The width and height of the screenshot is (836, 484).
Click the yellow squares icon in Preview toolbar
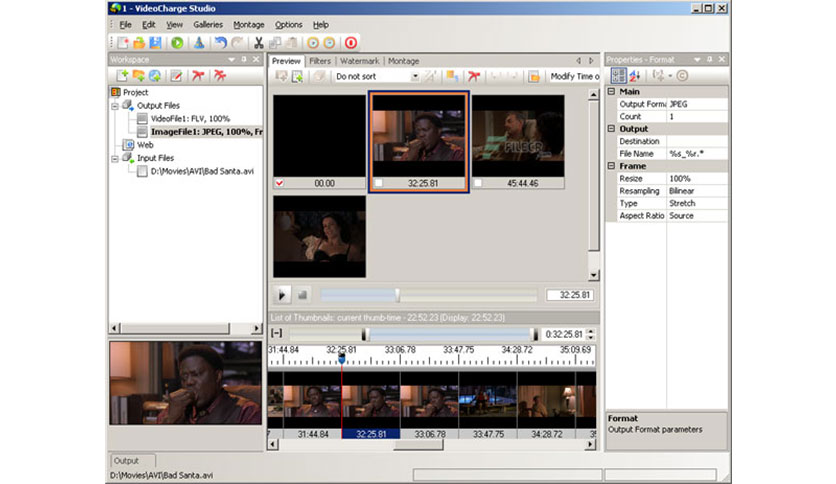click(x=452, y=76)
